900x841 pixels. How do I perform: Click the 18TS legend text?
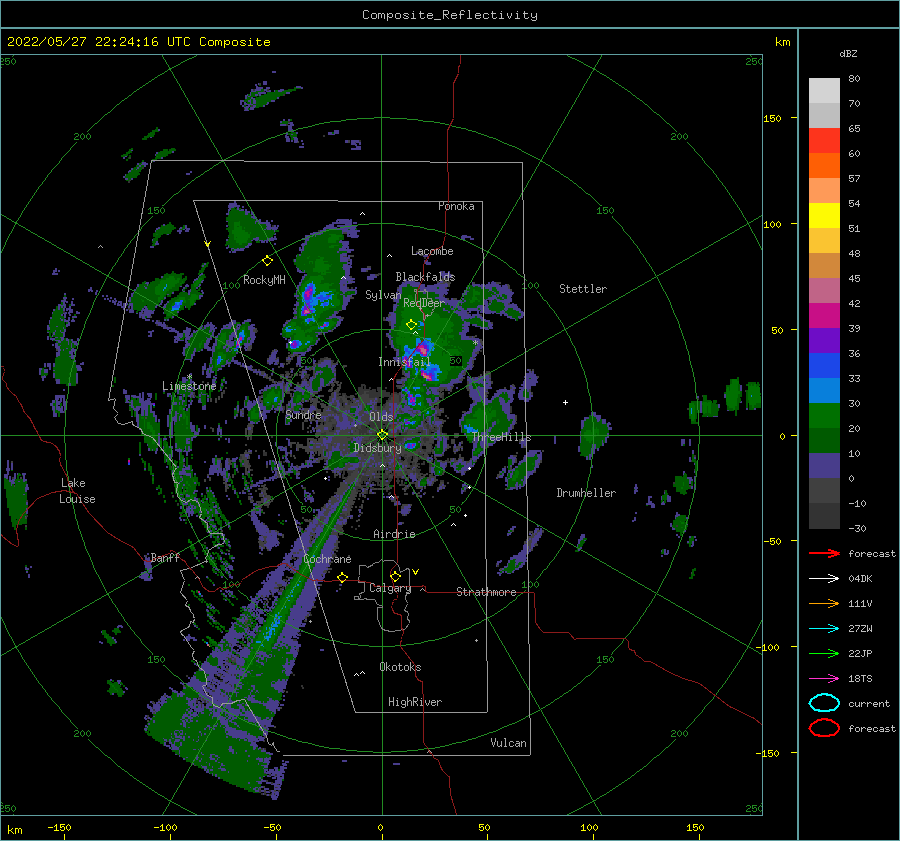(860, 679)
